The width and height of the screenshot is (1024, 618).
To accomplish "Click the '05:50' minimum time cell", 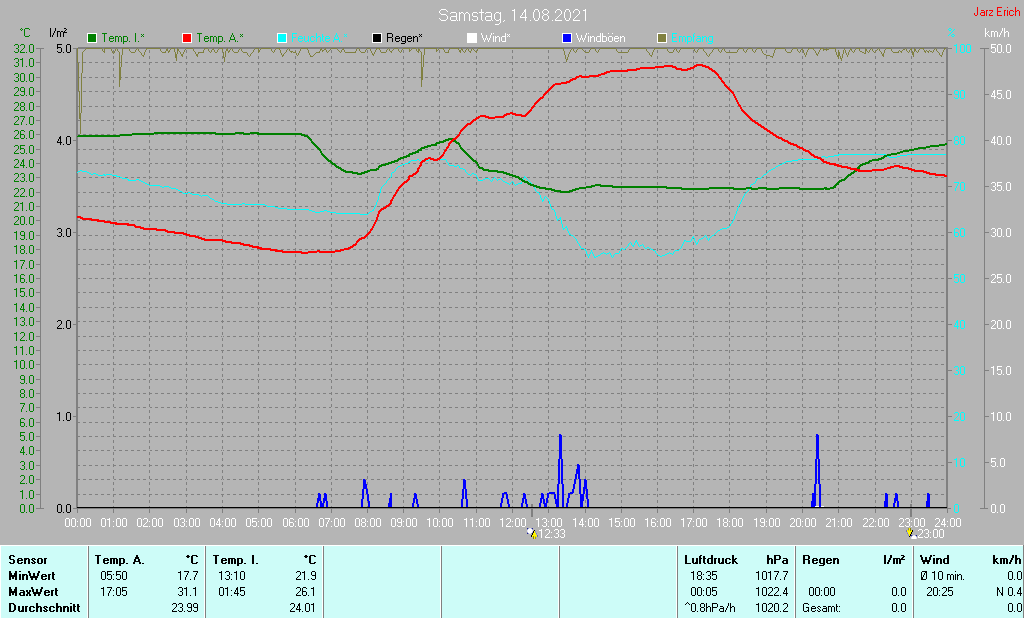I will click(114, 576).
